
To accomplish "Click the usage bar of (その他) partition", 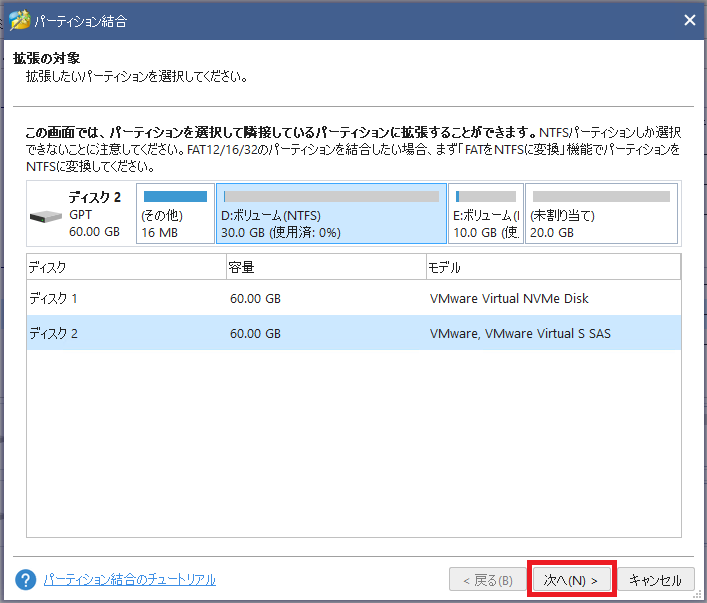I will click(x=175, y=196).
